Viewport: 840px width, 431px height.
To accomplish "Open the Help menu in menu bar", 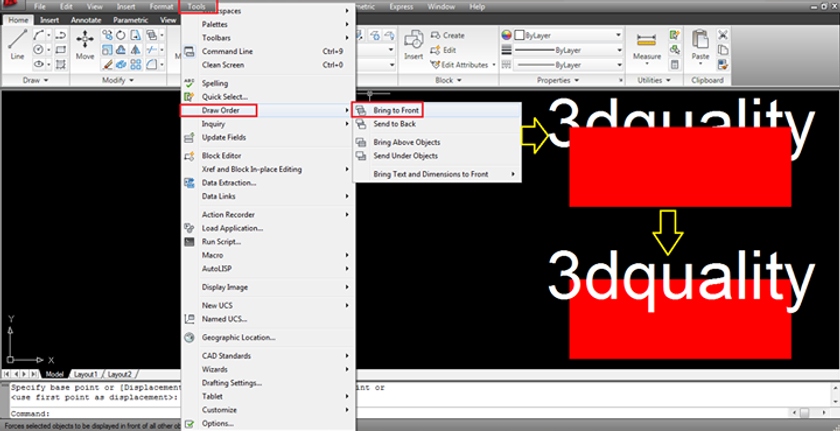I will pyautogui.click(x=477, y=7).
